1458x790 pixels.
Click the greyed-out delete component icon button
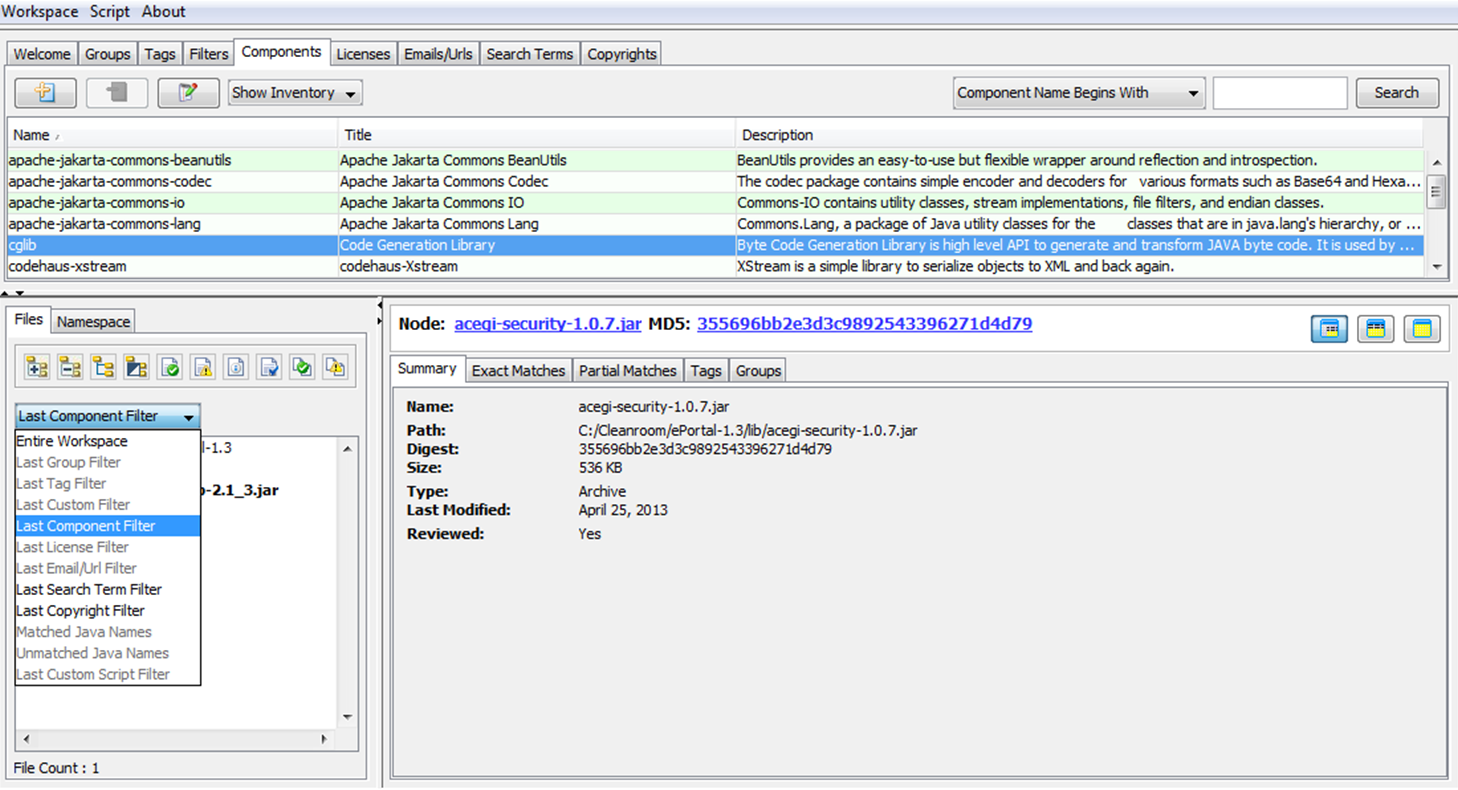[117, 93]
